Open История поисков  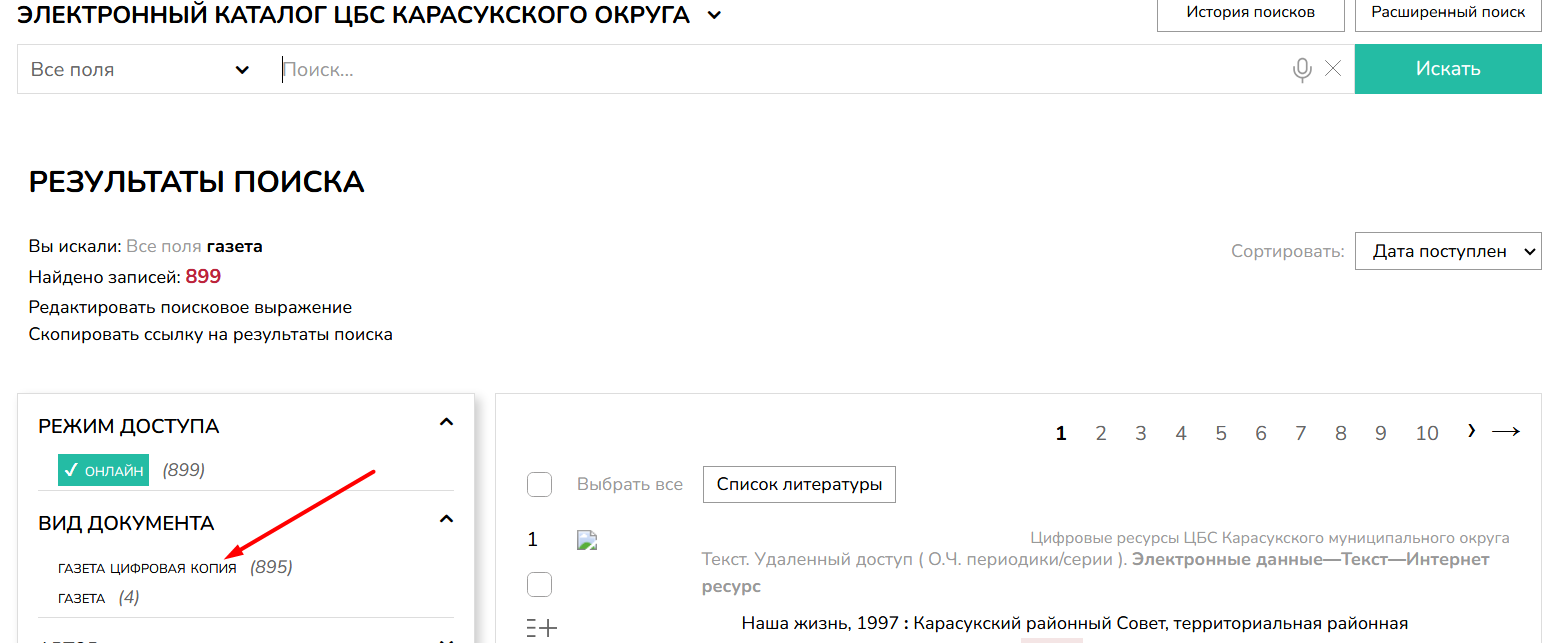(1250, 13)
